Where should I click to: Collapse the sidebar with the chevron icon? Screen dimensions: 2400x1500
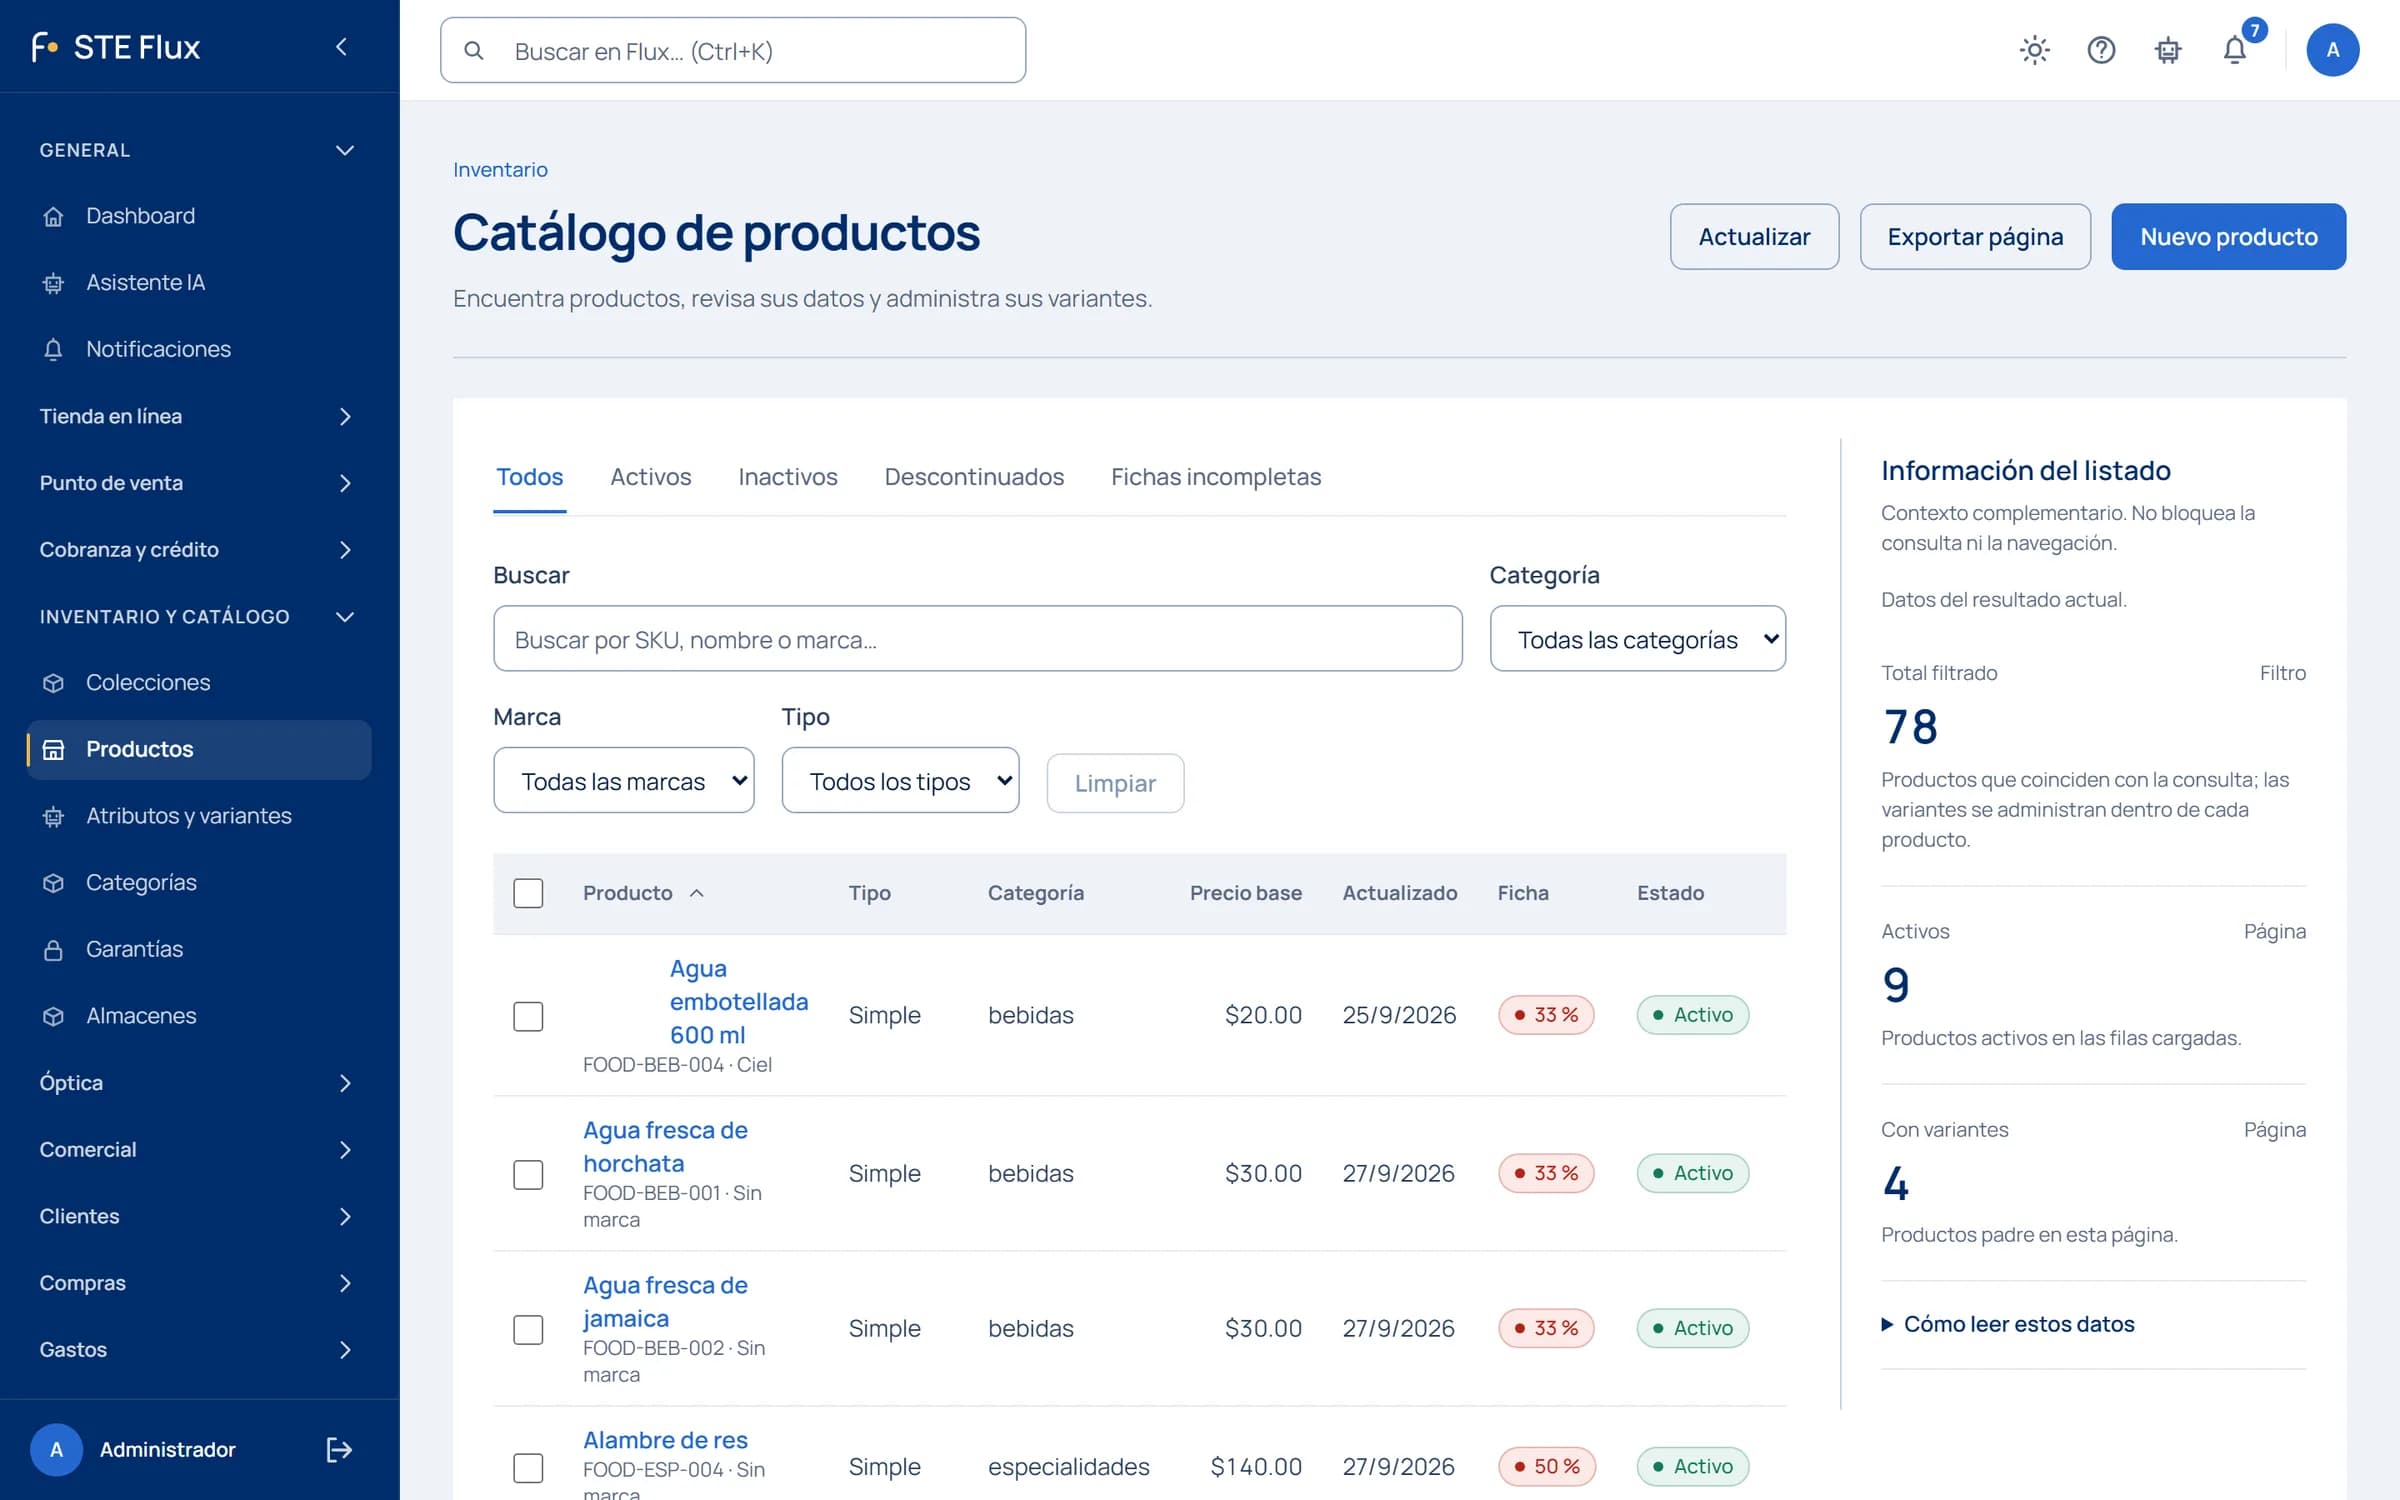point(341,47)
